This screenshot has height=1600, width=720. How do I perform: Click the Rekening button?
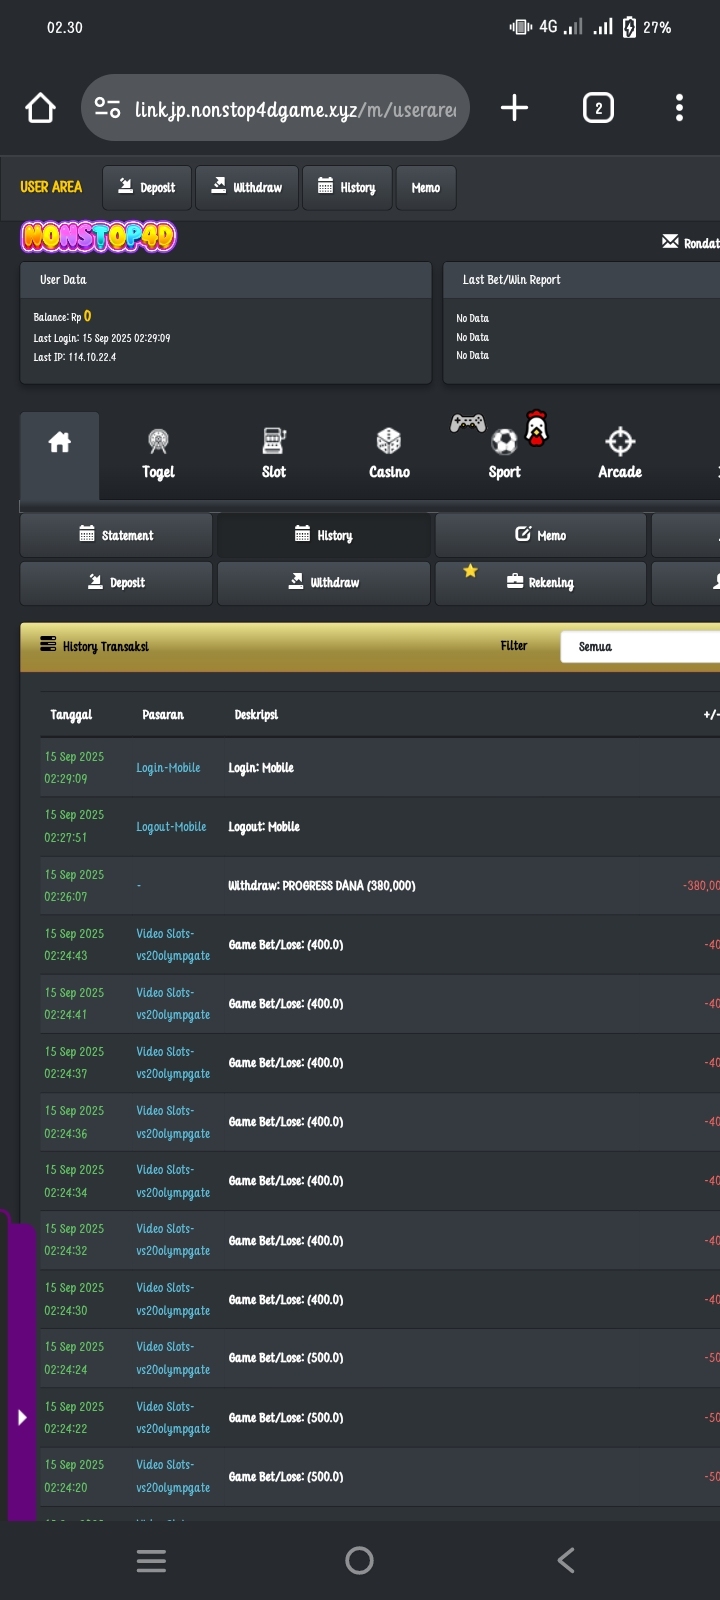(x=540, y=583)
